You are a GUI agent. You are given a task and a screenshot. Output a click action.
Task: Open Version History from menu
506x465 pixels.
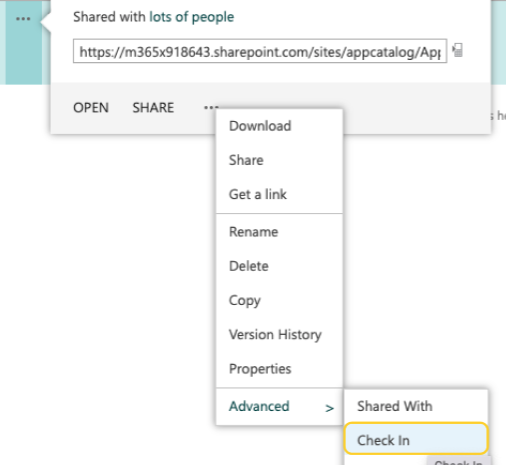275,335
